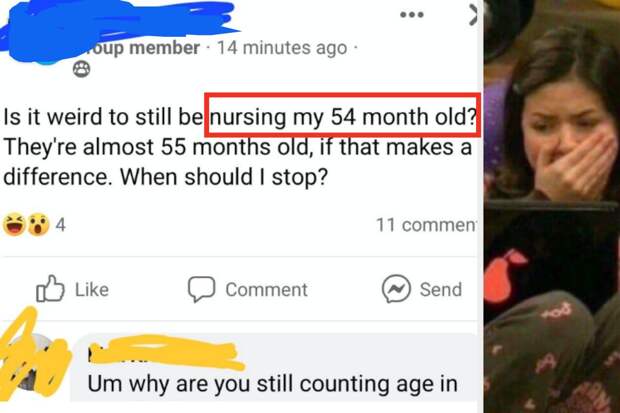Click the arrow icon at the post's corner
The width and height of the screenshot is (620, 413).
(473, 16)
